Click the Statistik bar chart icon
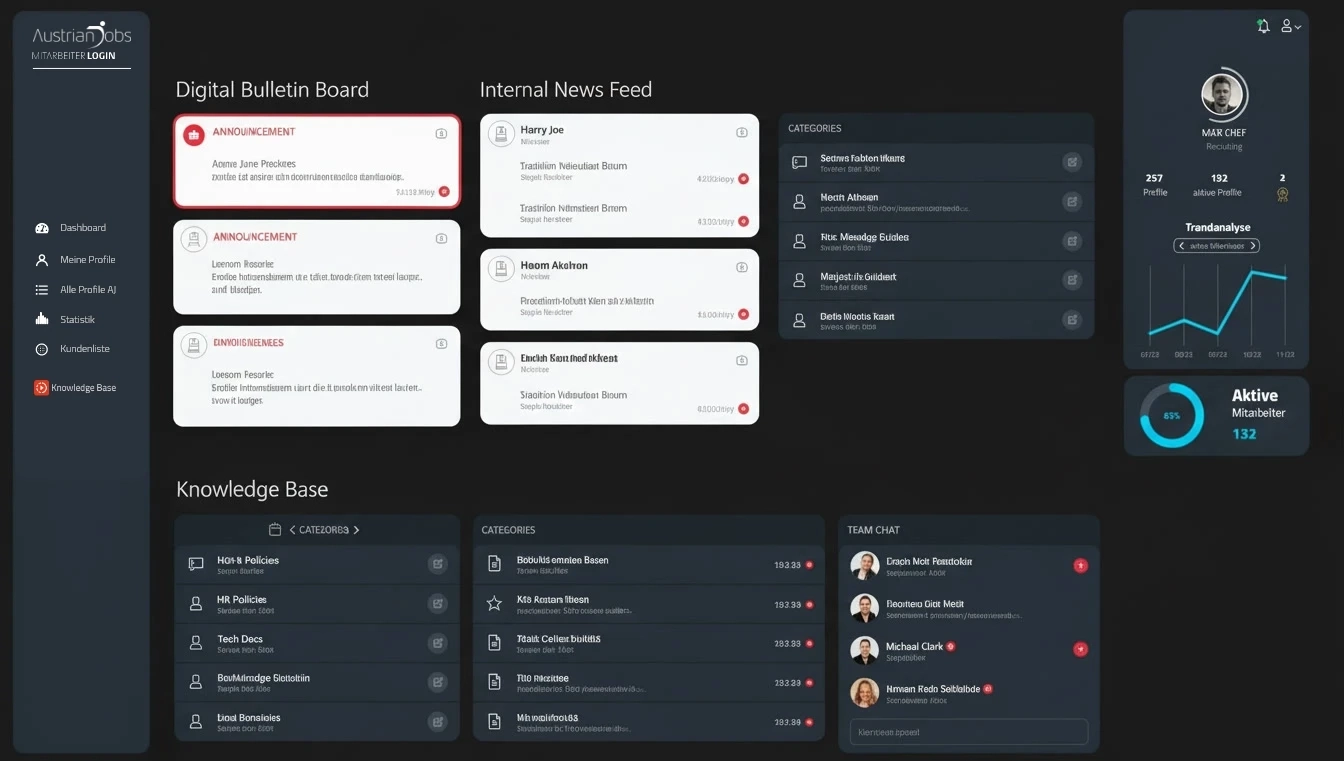 (x=42, y=320)
